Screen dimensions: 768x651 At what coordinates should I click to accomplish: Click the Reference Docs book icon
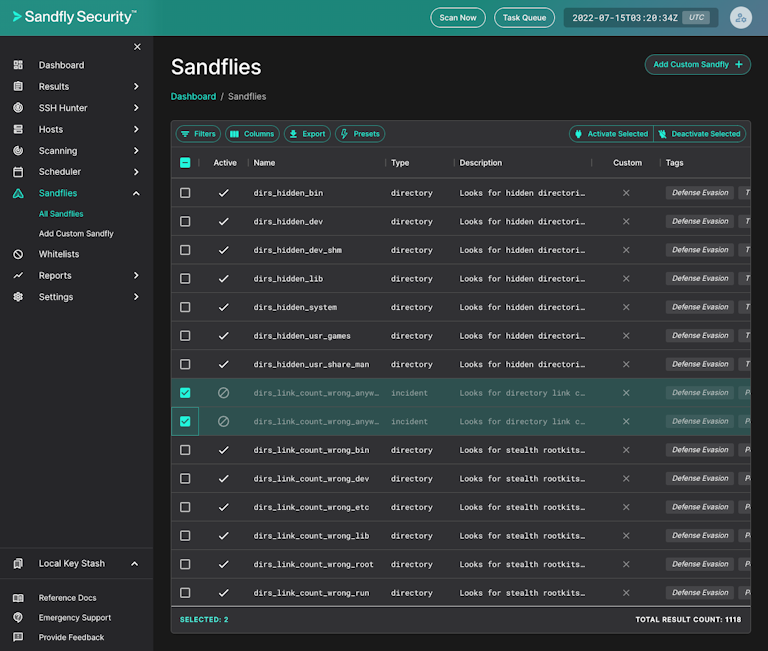click(18, 598)
